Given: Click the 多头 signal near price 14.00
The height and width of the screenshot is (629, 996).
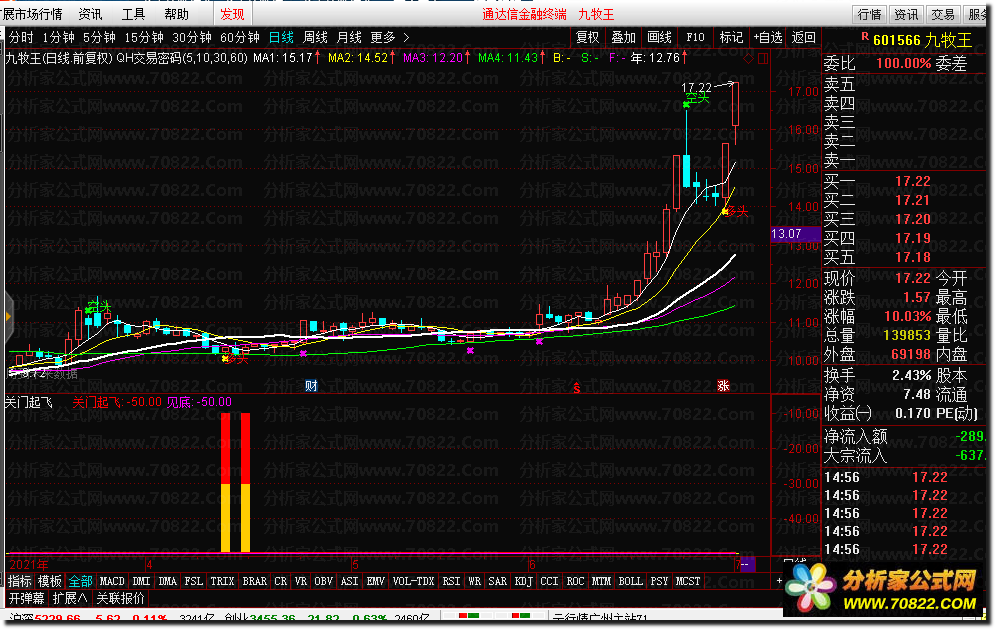Looking at the screenshot, I should 736,211.
